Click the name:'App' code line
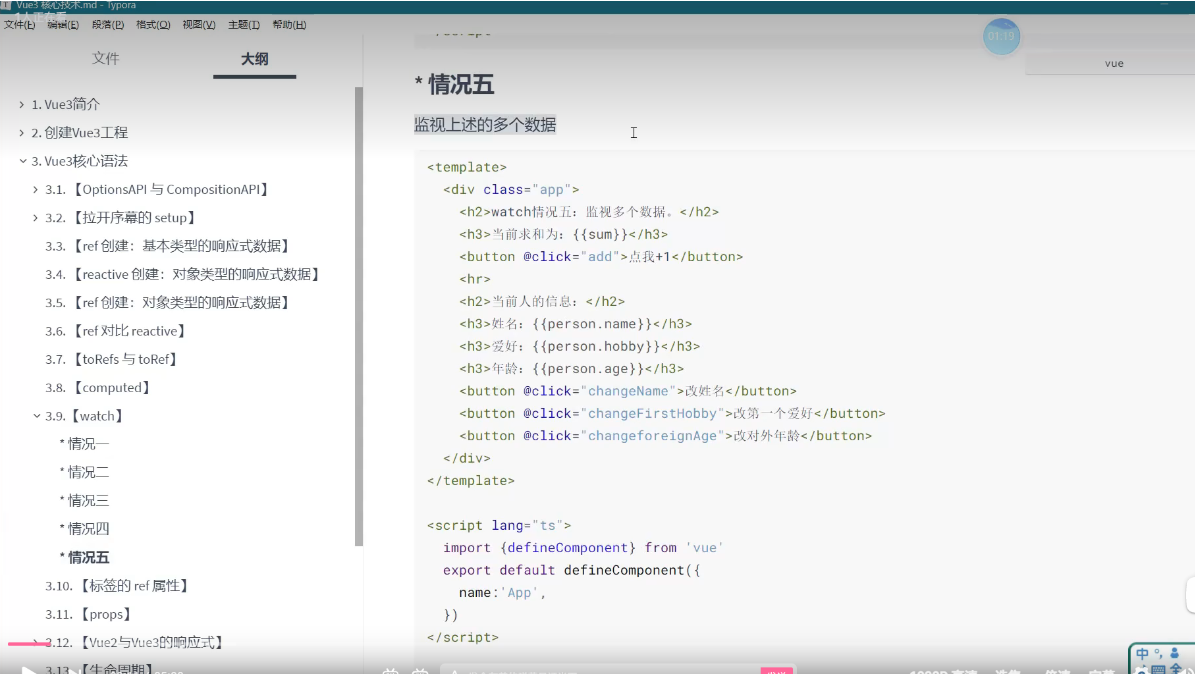 (x=502, y=593)
